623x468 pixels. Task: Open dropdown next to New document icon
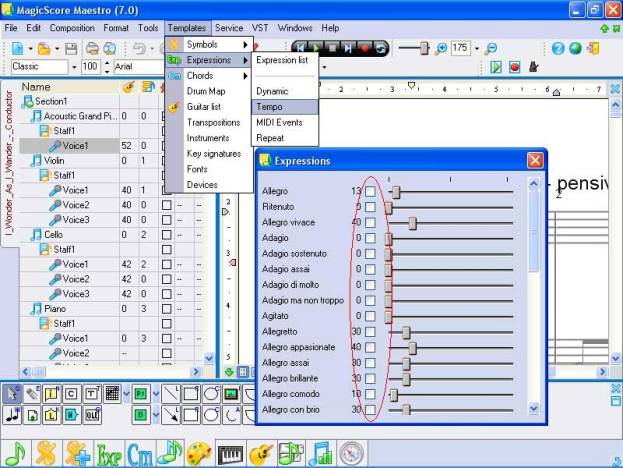(x=30, y=48)
